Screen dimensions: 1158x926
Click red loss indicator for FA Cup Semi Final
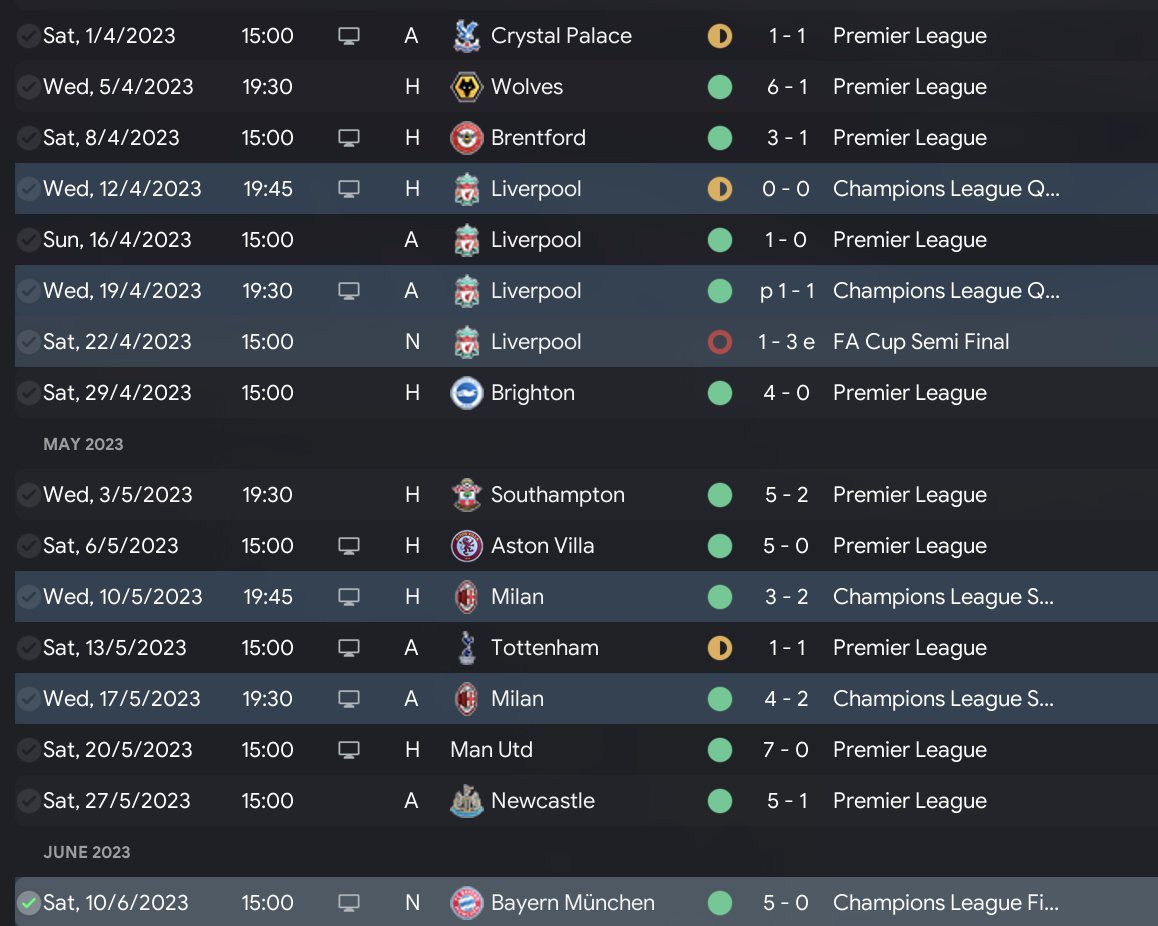coord(719,342)
